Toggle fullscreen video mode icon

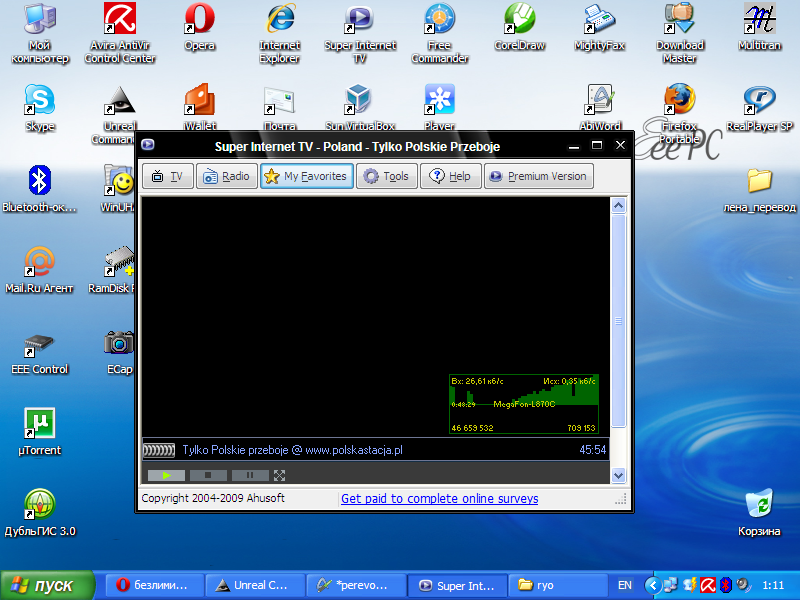[280, 475]
